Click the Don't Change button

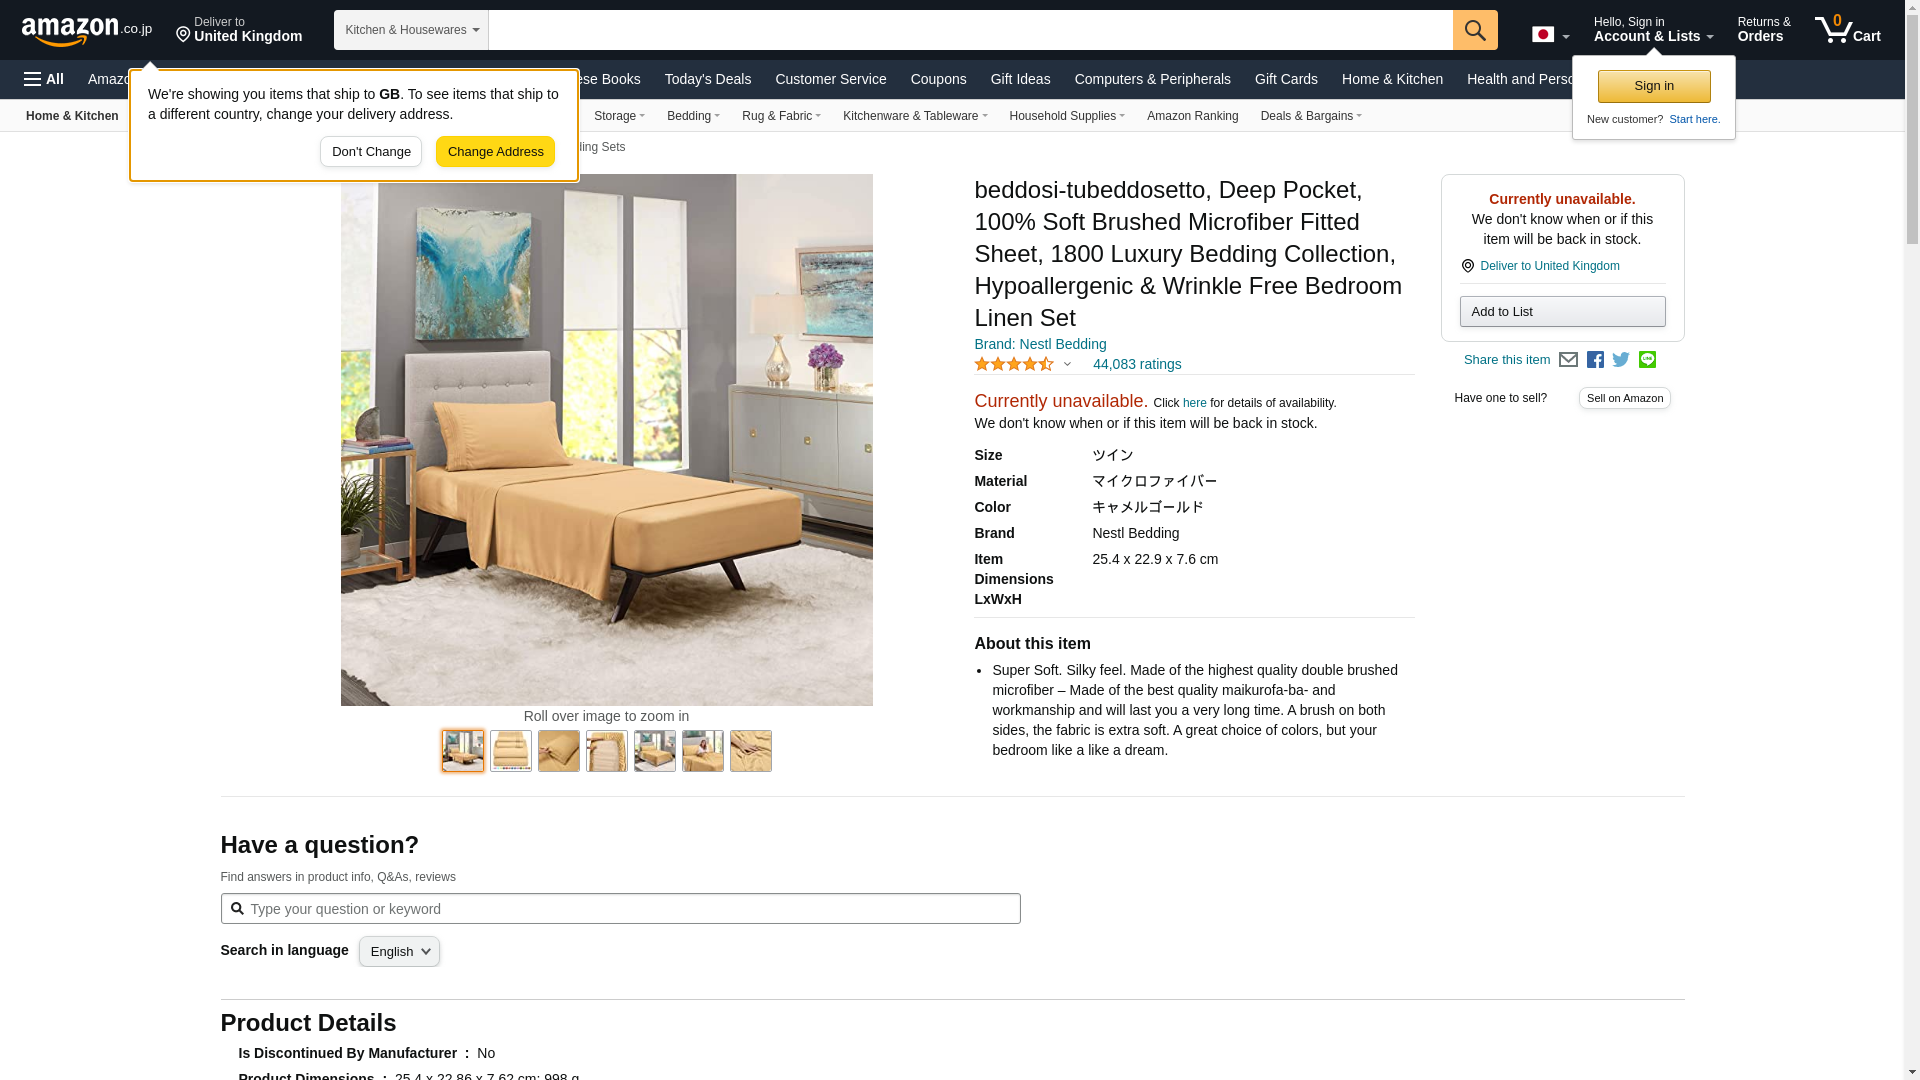coord(371,152)
